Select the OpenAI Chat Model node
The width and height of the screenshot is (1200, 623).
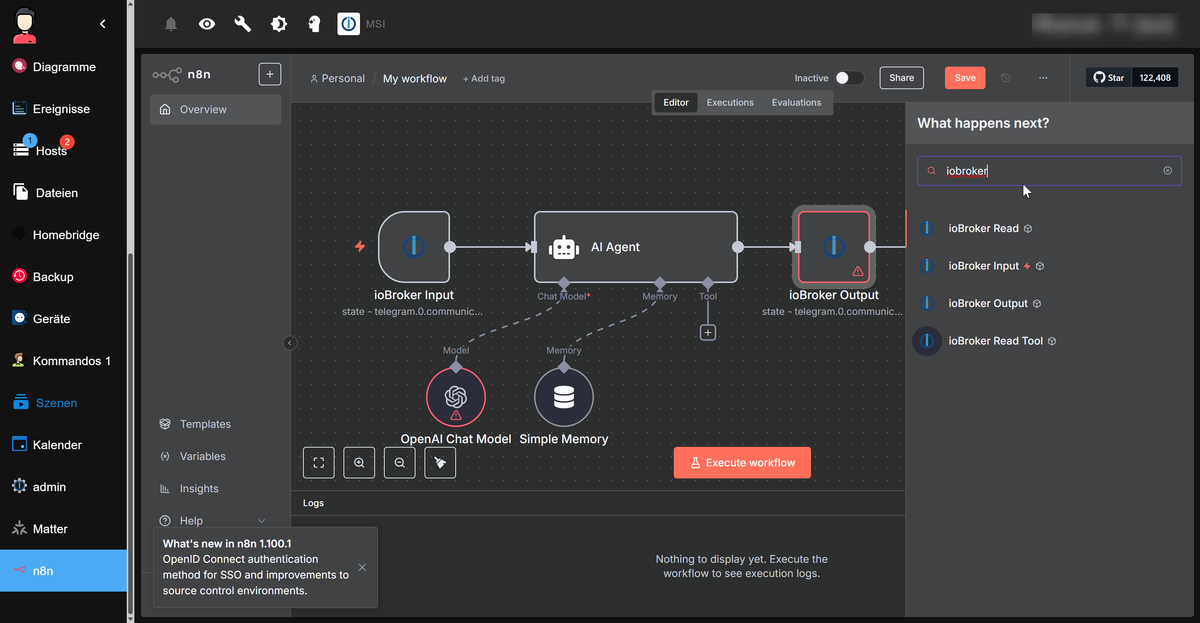pos(456,397)
